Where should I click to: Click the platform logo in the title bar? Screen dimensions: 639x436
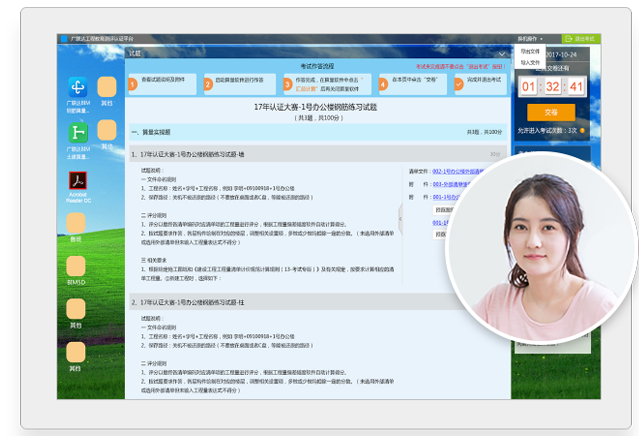pos(64,38)
